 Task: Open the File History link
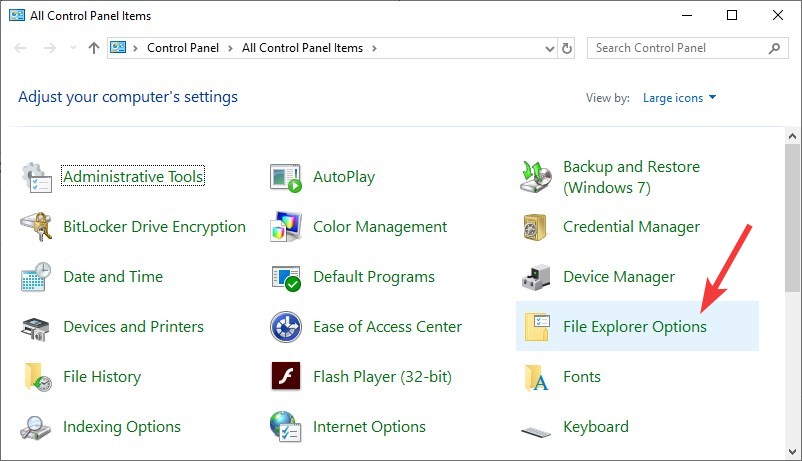(102, 377)
